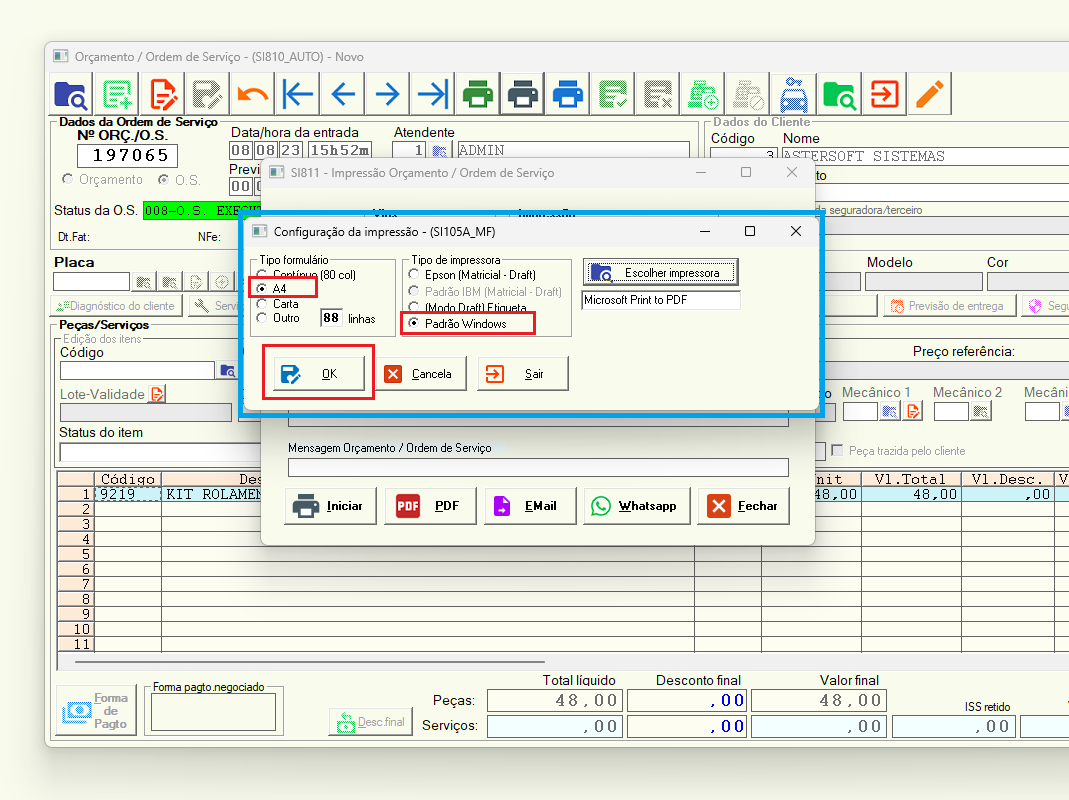Click the Fechar button
Image resolution: width=1069 pixels, height=800 pixels.
coord(743,506)
